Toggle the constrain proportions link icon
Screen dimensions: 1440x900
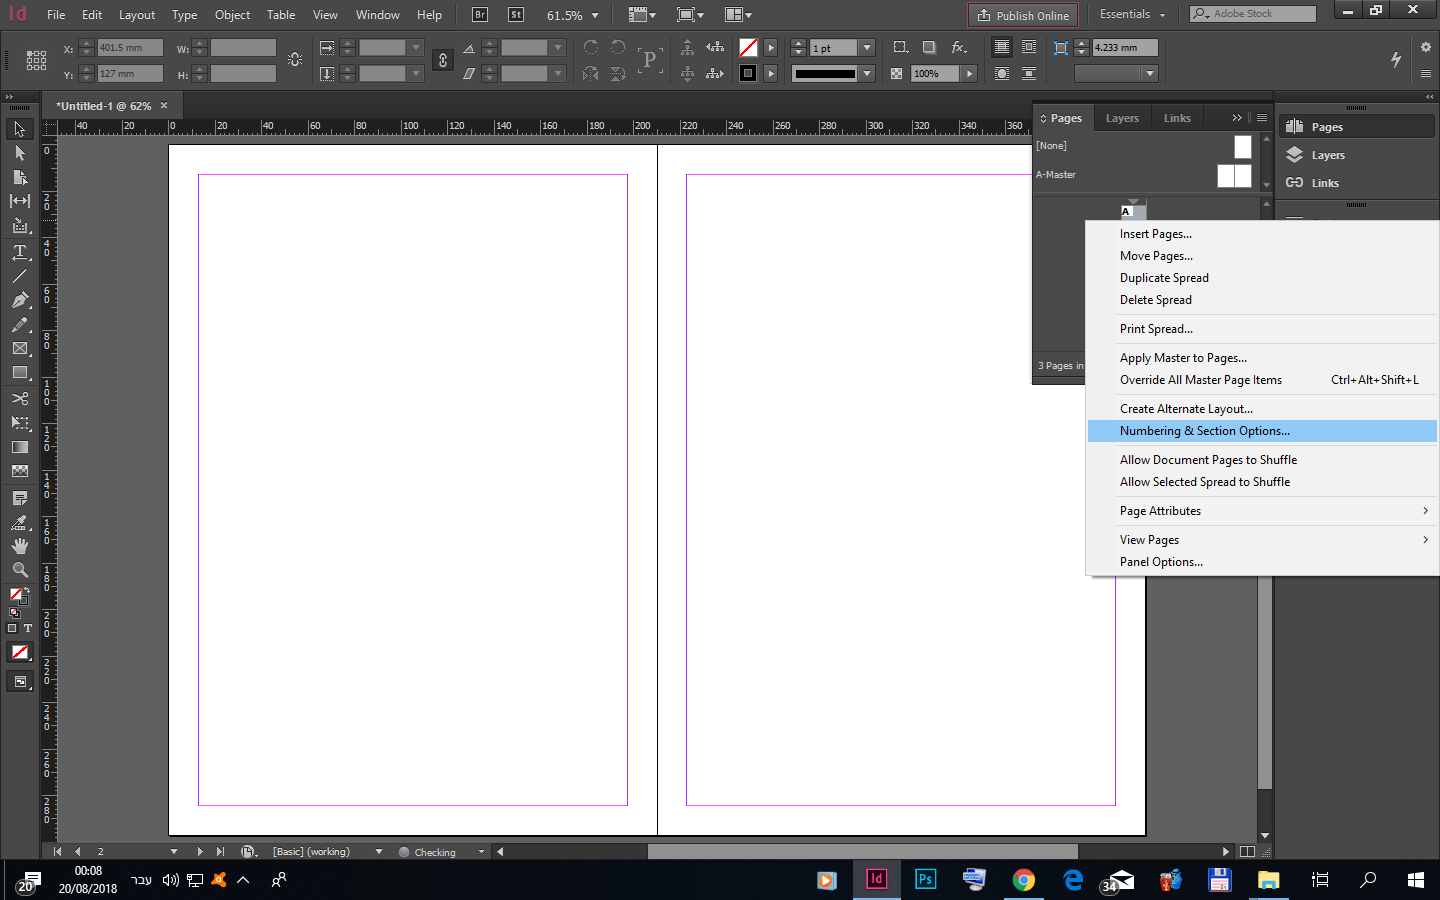tap(443, 60)
